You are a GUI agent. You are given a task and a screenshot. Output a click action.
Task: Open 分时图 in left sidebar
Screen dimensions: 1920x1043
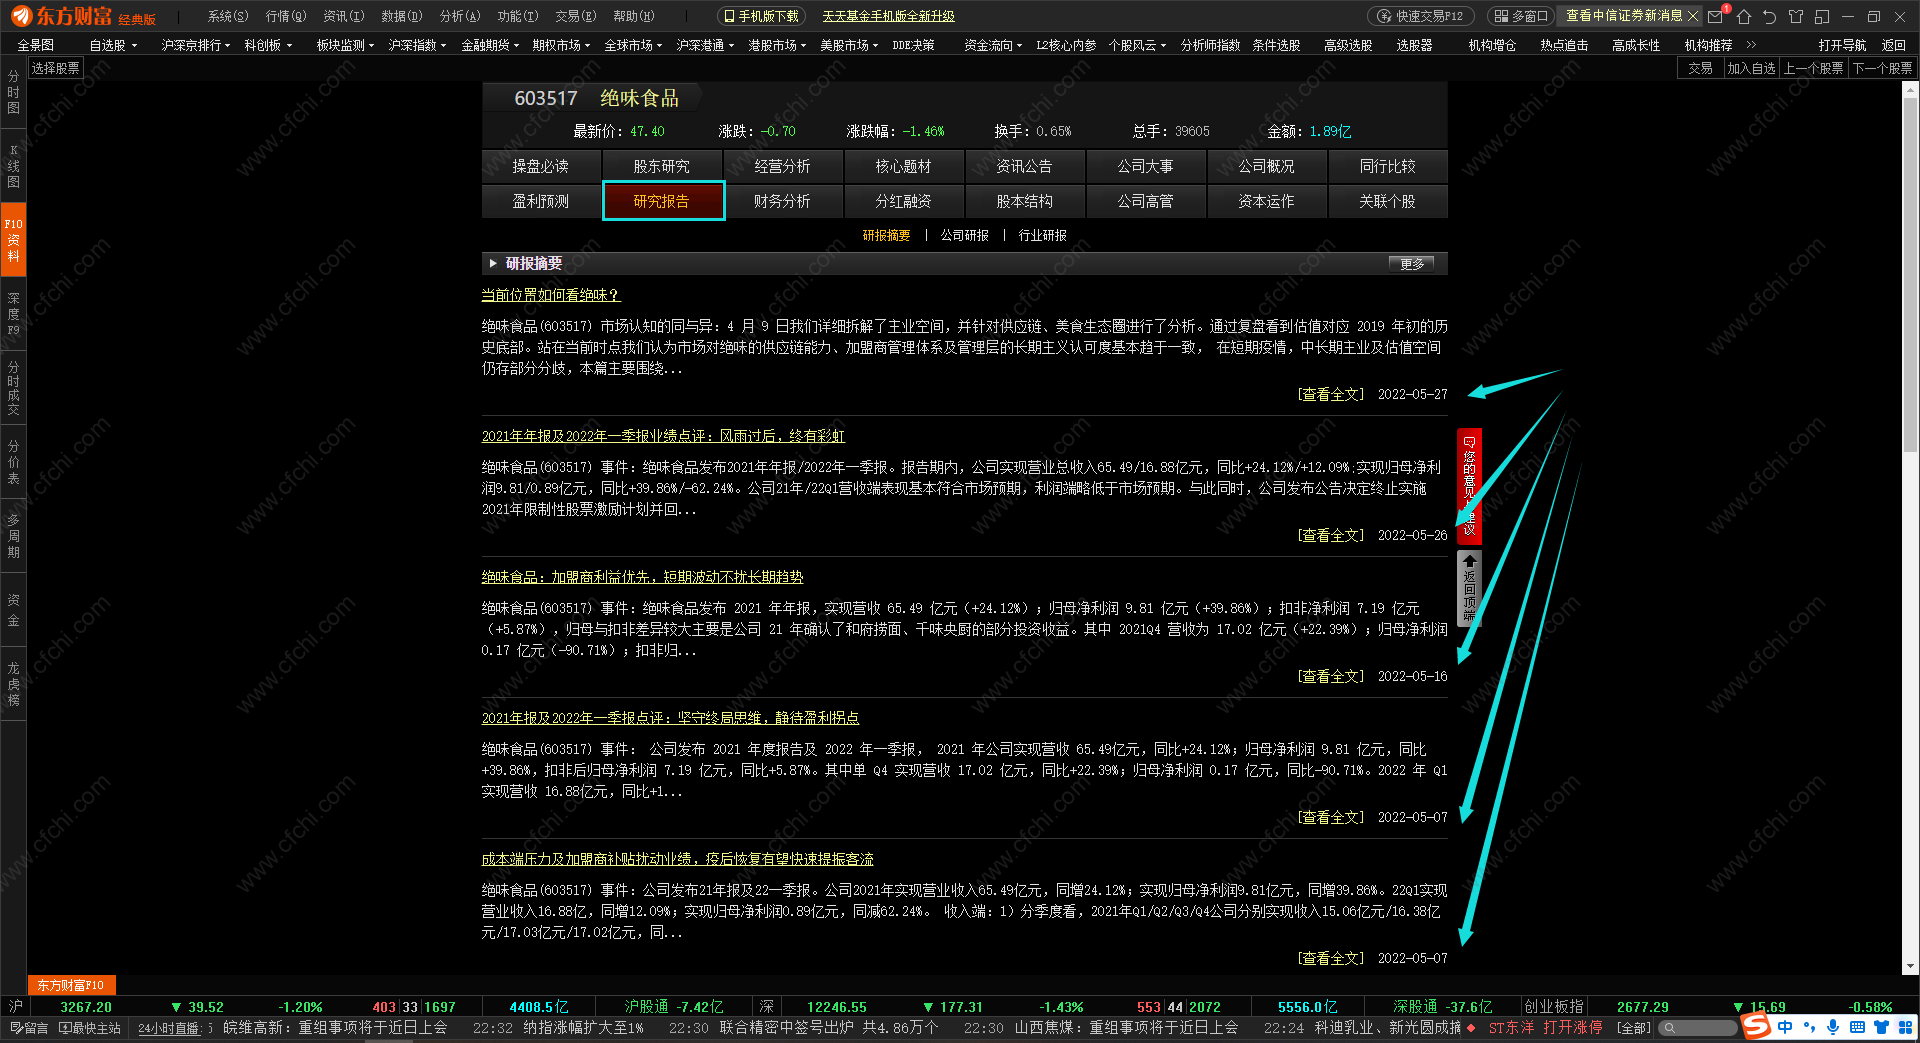tap(13, 92)
